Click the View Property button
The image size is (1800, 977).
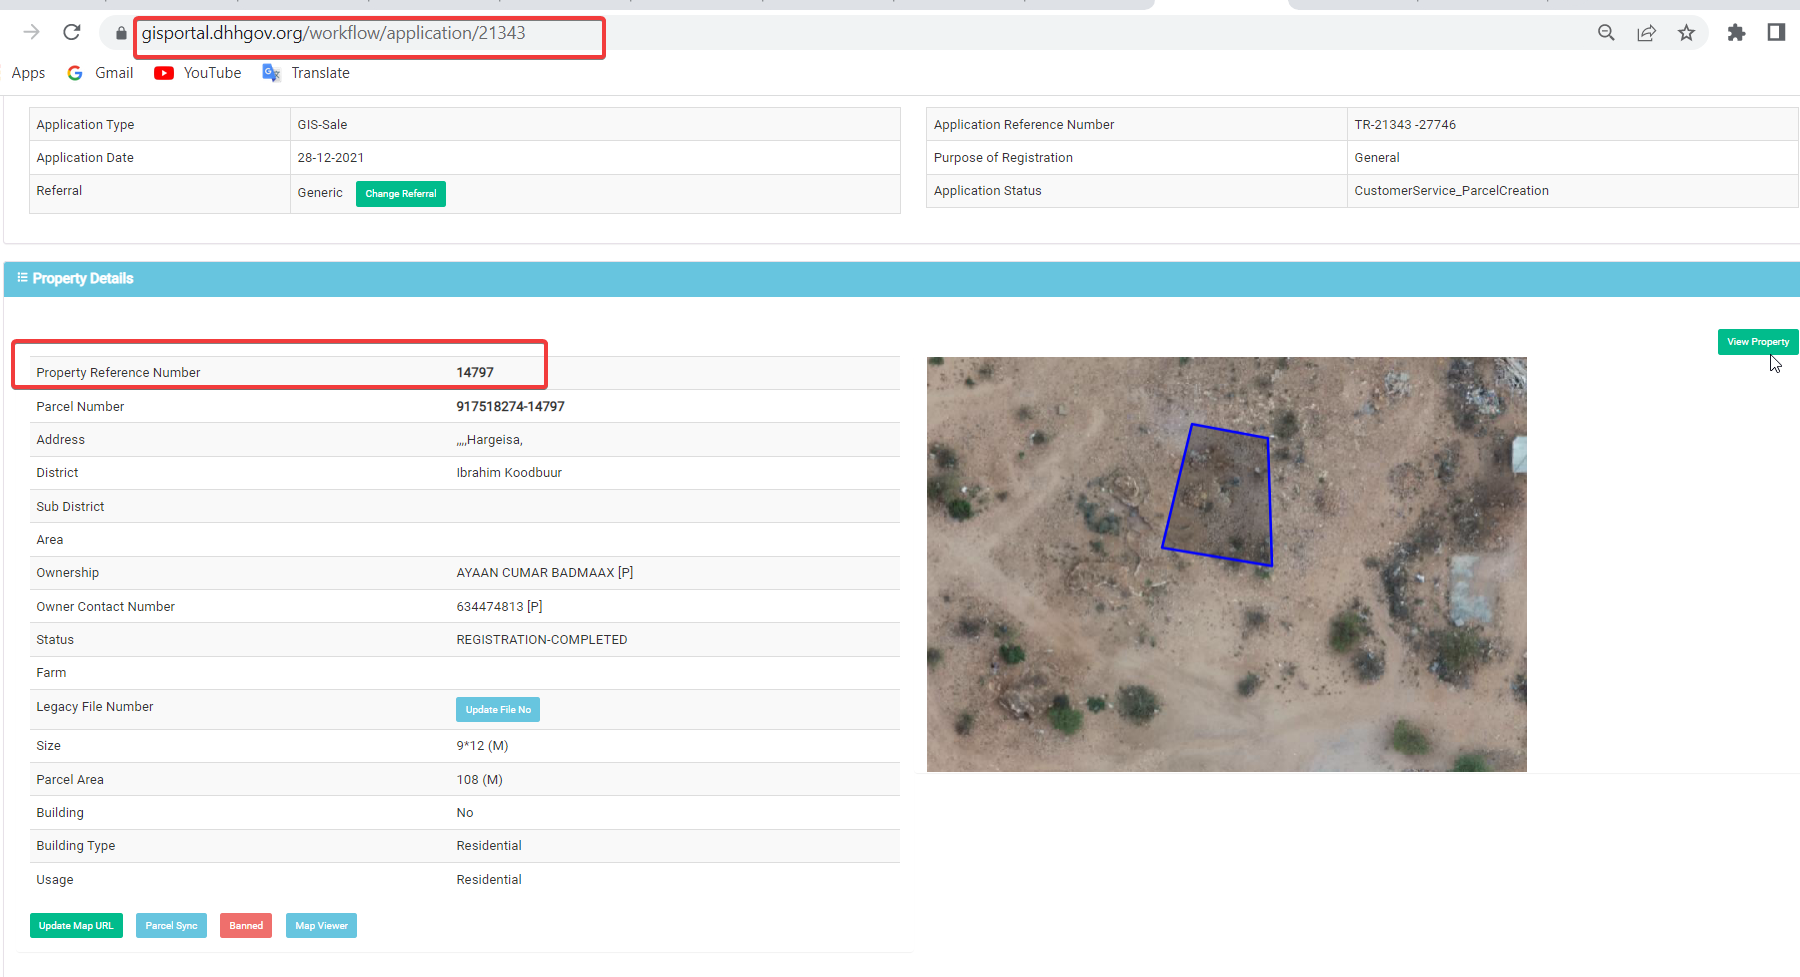pos(1758,342)
